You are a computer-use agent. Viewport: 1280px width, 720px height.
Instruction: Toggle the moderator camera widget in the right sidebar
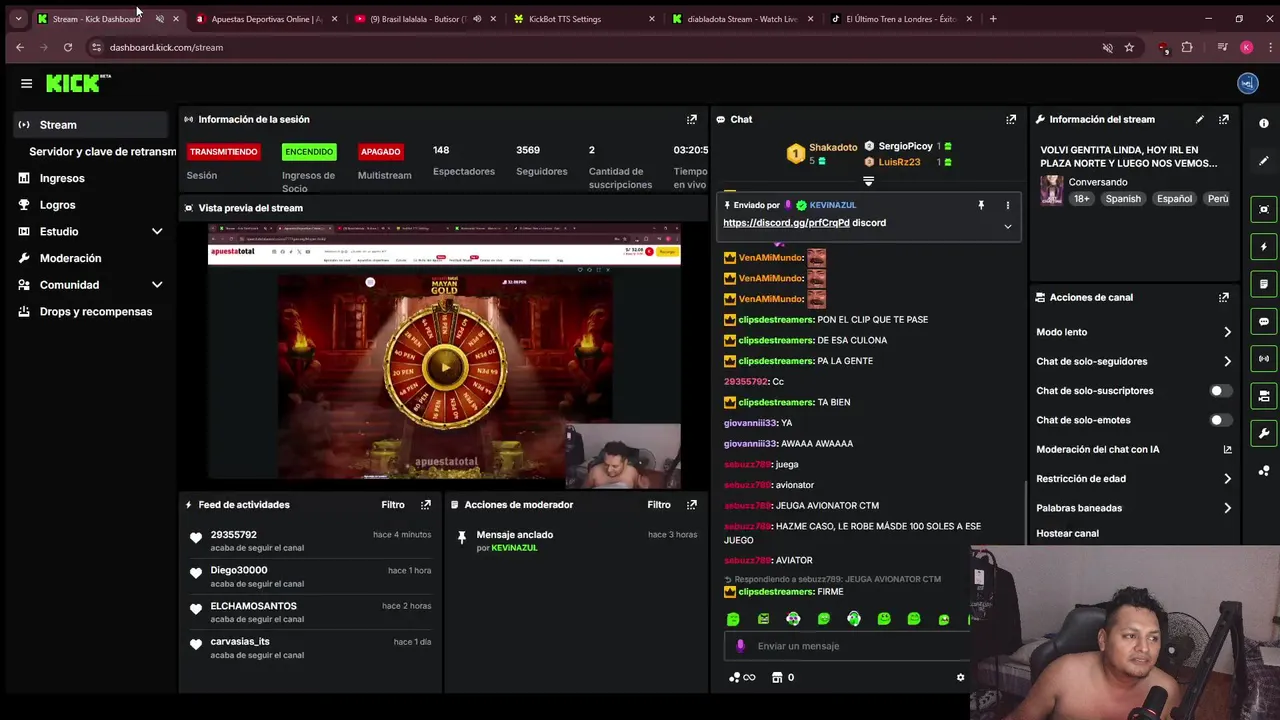(x=1264, y=396)
